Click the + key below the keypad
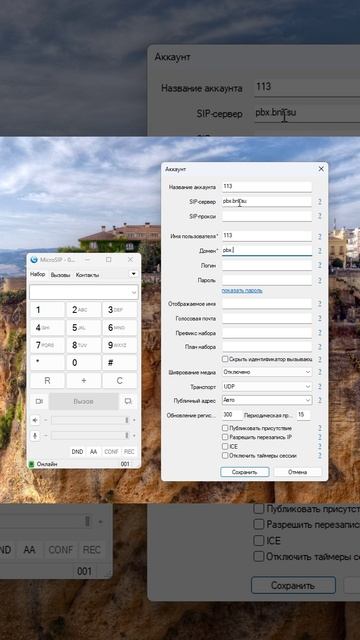Viewport: 360px width, 640px height. [84, 381]
